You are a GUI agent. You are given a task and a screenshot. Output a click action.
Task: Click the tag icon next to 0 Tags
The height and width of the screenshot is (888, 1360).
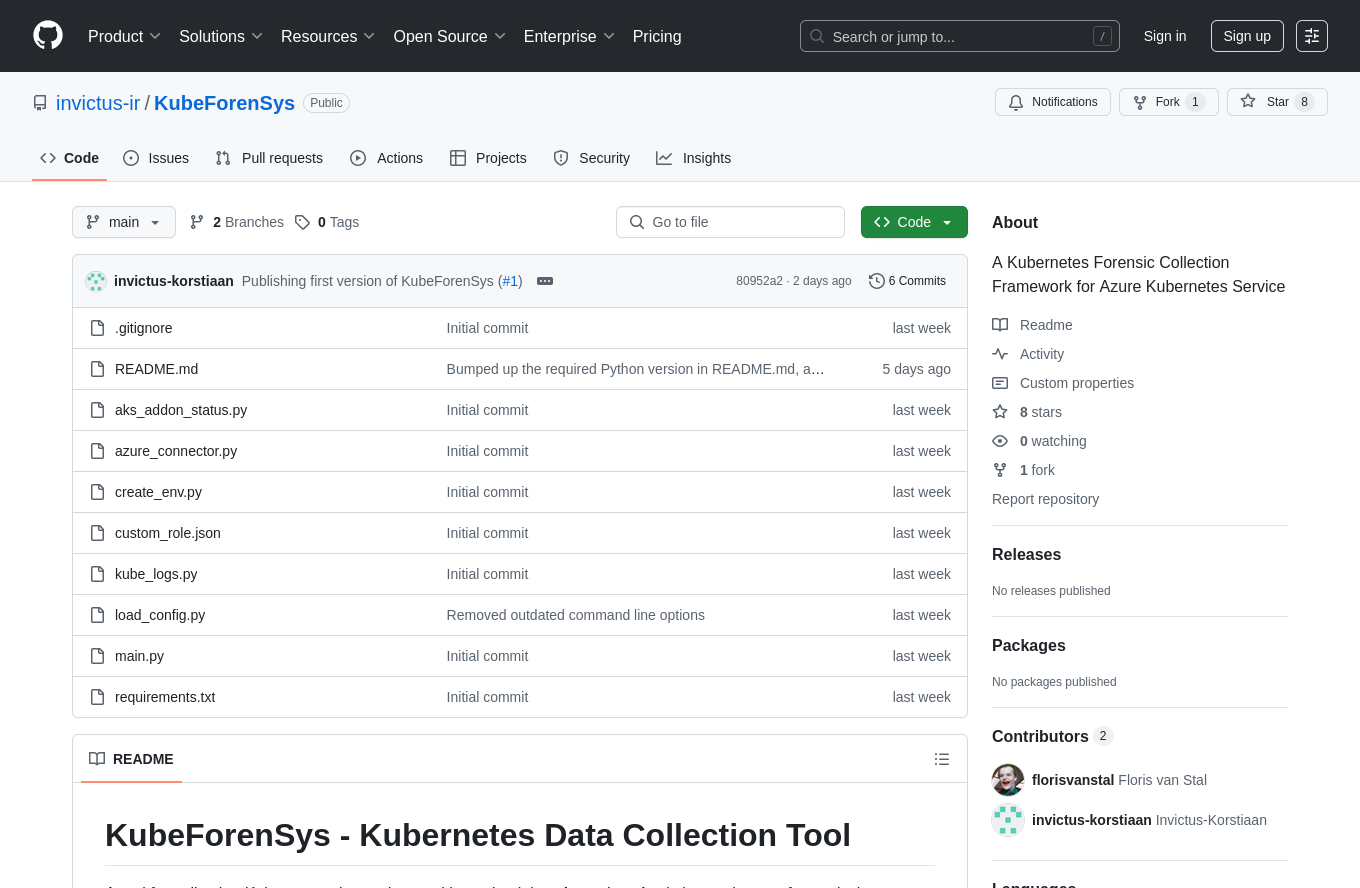point(302,222)
